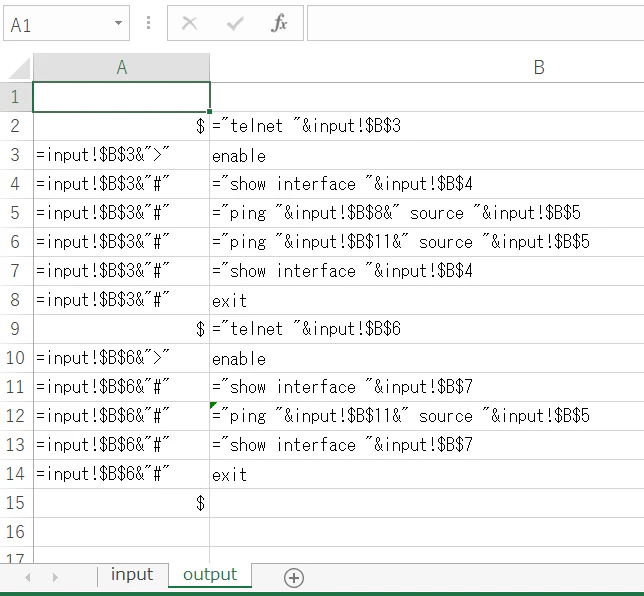Switch to the output sheet tab
Viewport: 644px width, 596px height.
(x=210, y=575)
